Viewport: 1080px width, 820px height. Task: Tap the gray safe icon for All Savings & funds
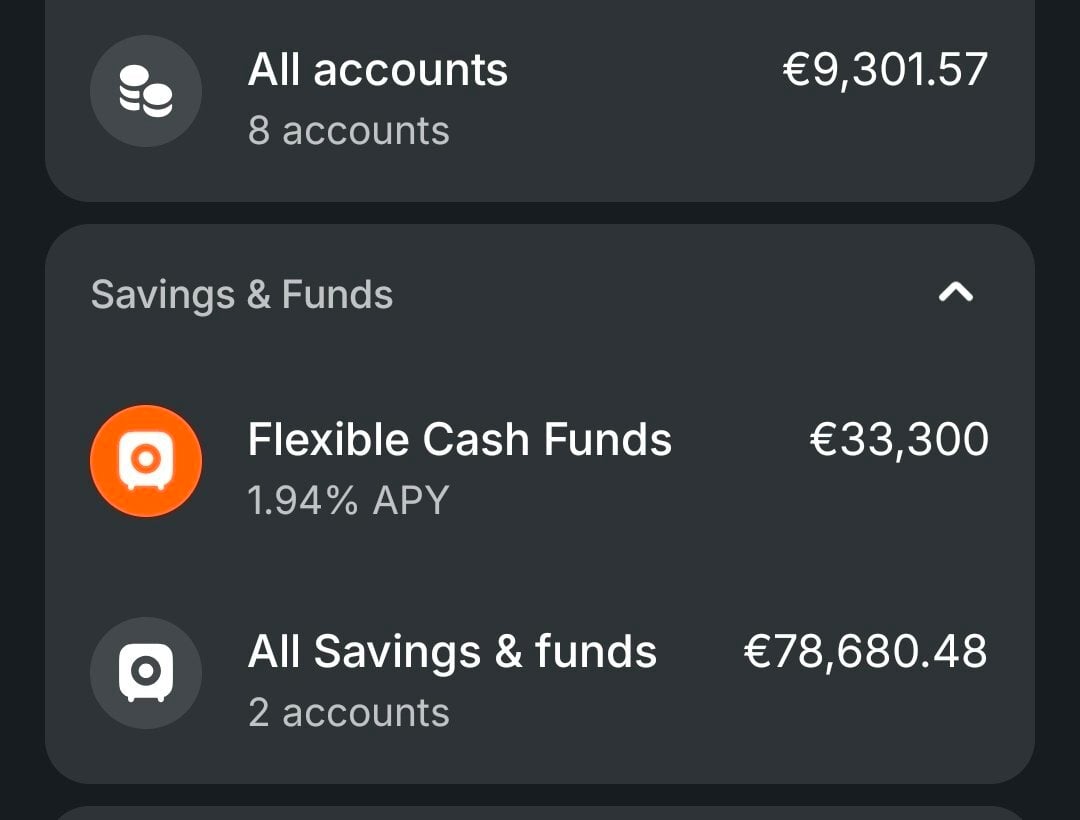tap(146, 673)
